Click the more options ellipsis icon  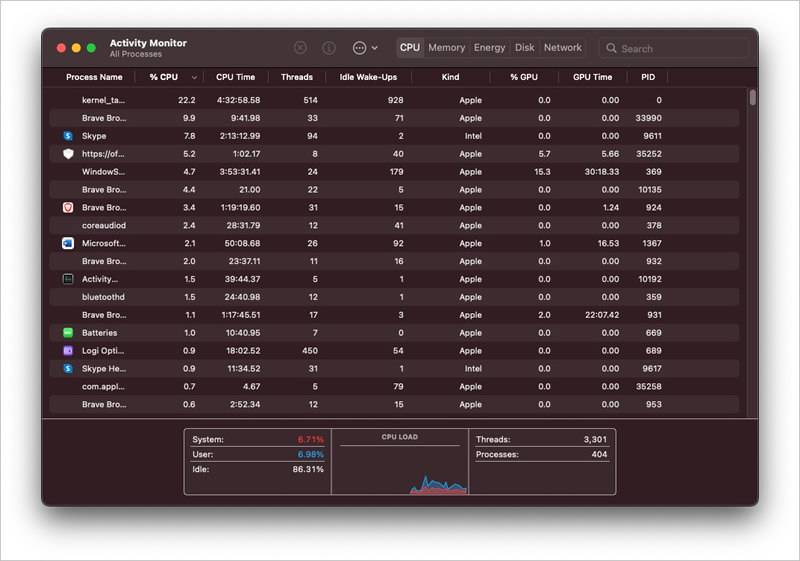click(x=359, y=48)
